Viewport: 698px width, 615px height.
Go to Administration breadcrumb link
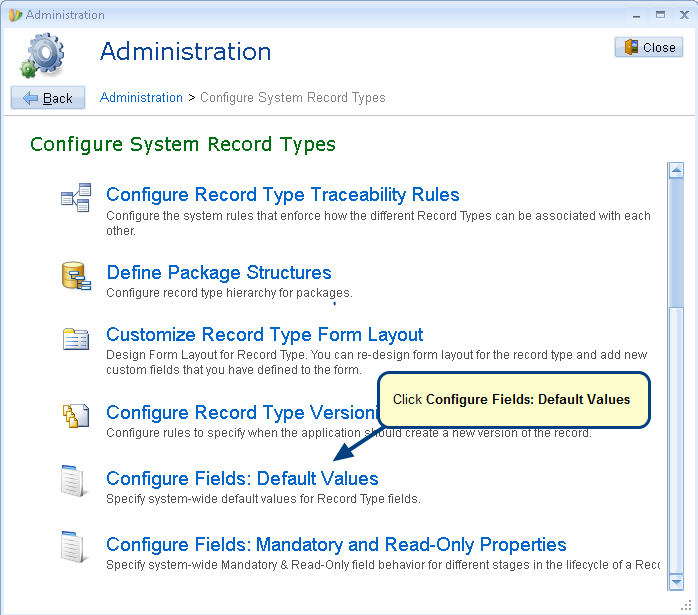(141, 97)
